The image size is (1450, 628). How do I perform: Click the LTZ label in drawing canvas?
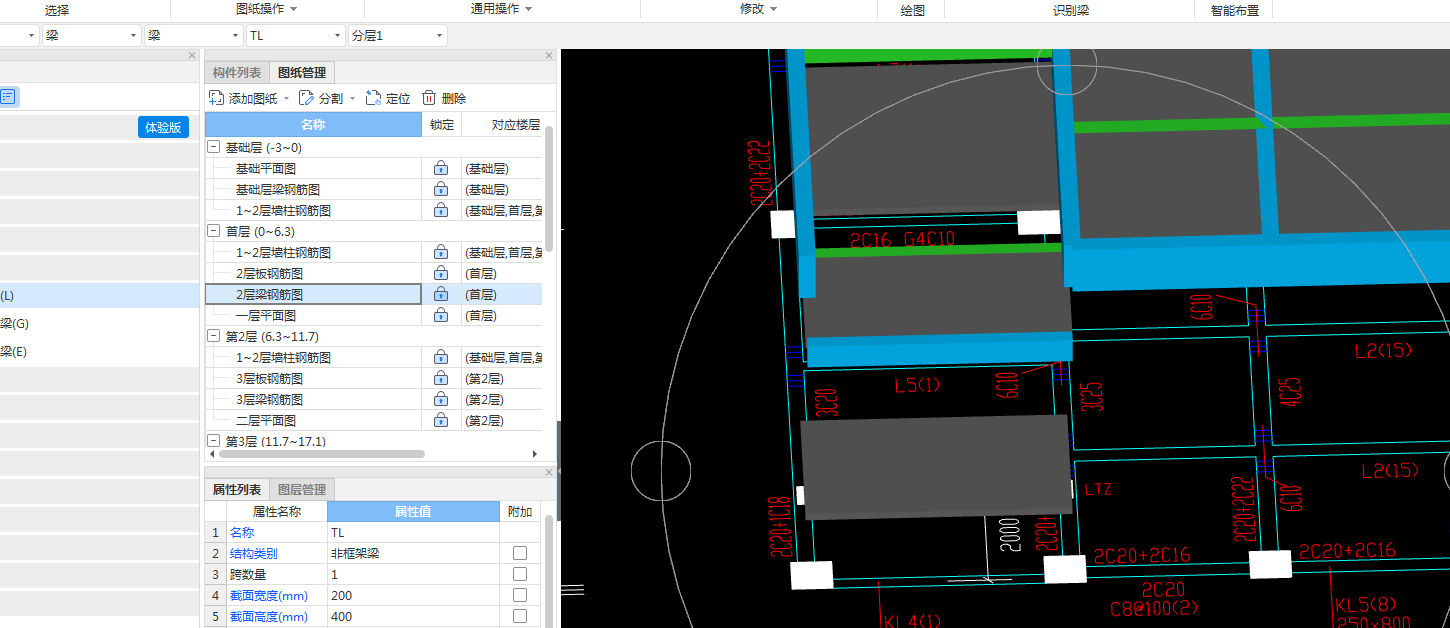pos(1098,490)
